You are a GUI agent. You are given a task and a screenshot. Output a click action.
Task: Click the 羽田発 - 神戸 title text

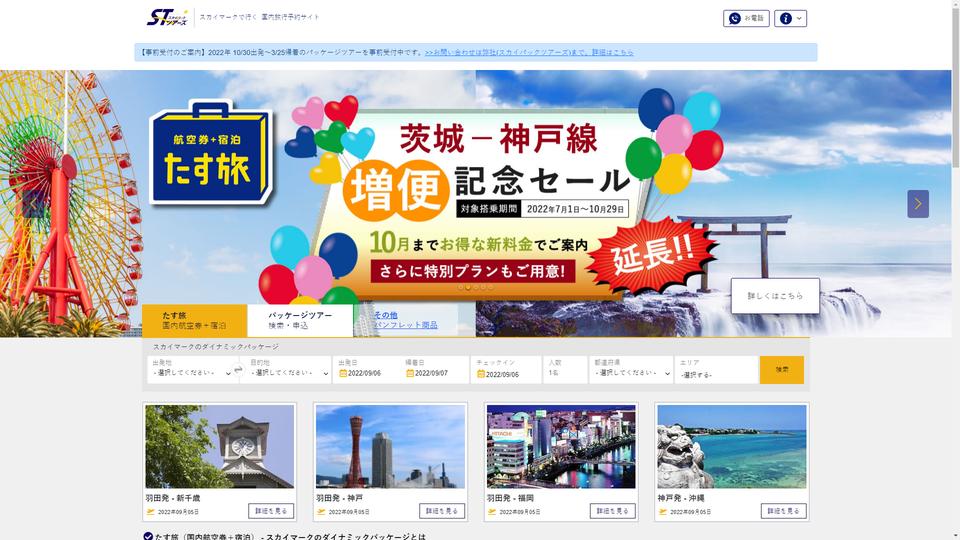pos(339,498)
